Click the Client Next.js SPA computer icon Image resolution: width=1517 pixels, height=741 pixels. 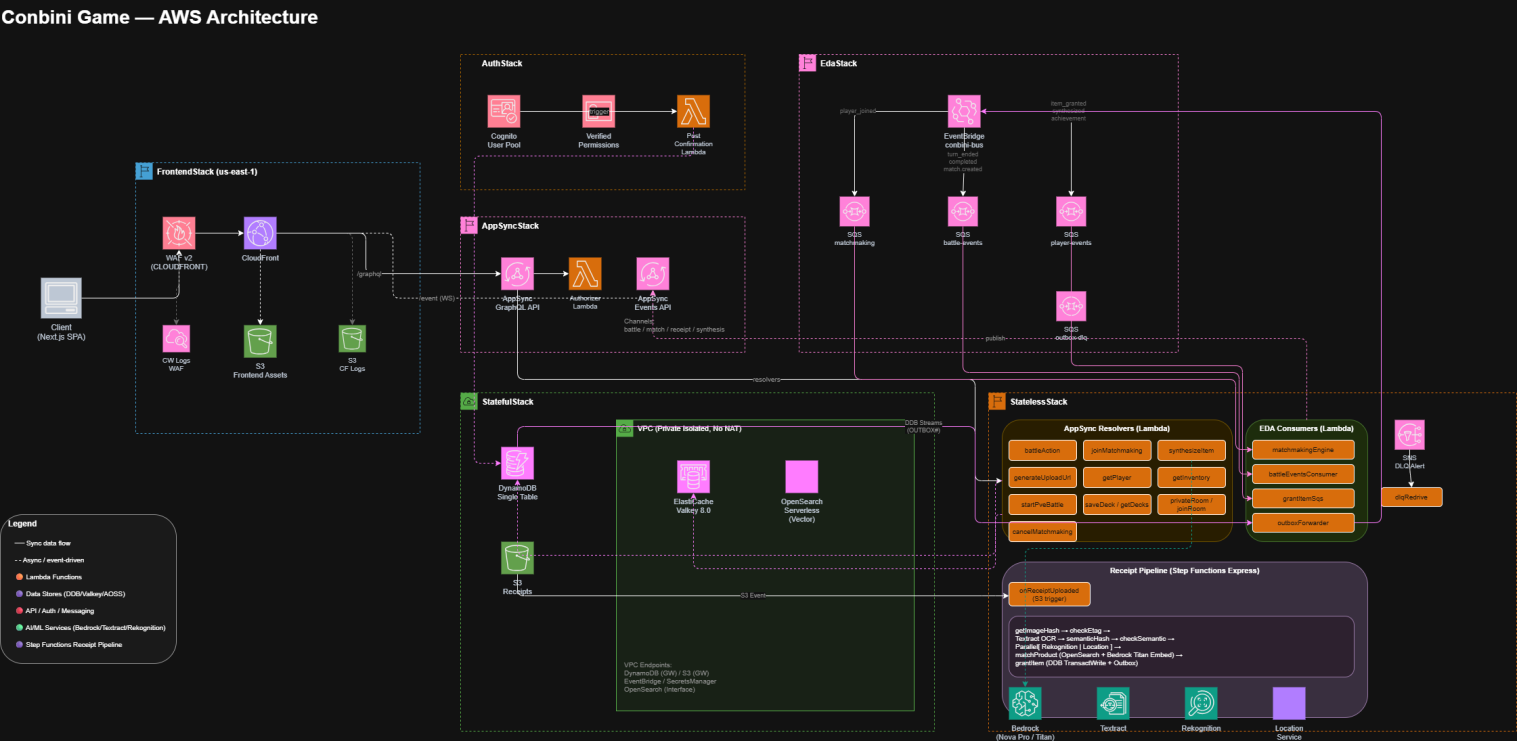click(61, 297)
